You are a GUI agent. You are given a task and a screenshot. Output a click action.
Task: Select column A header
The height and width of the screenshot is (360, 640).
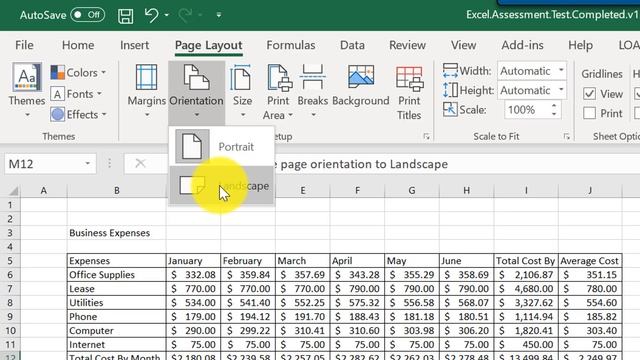point(44,191)
